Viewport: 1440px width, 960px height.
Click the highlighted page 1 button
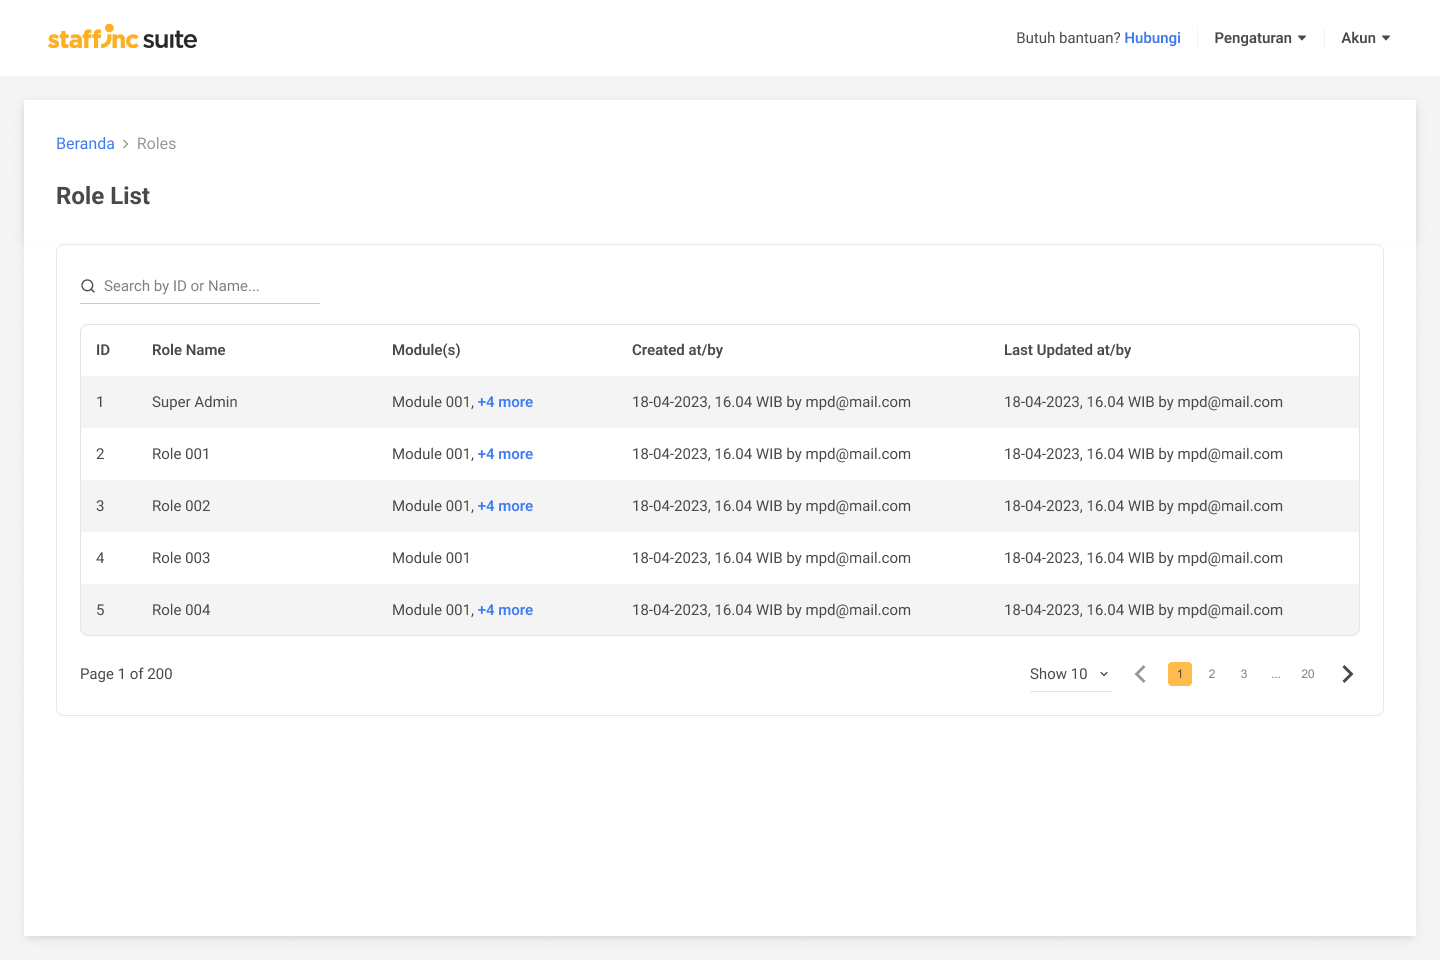1180,674
